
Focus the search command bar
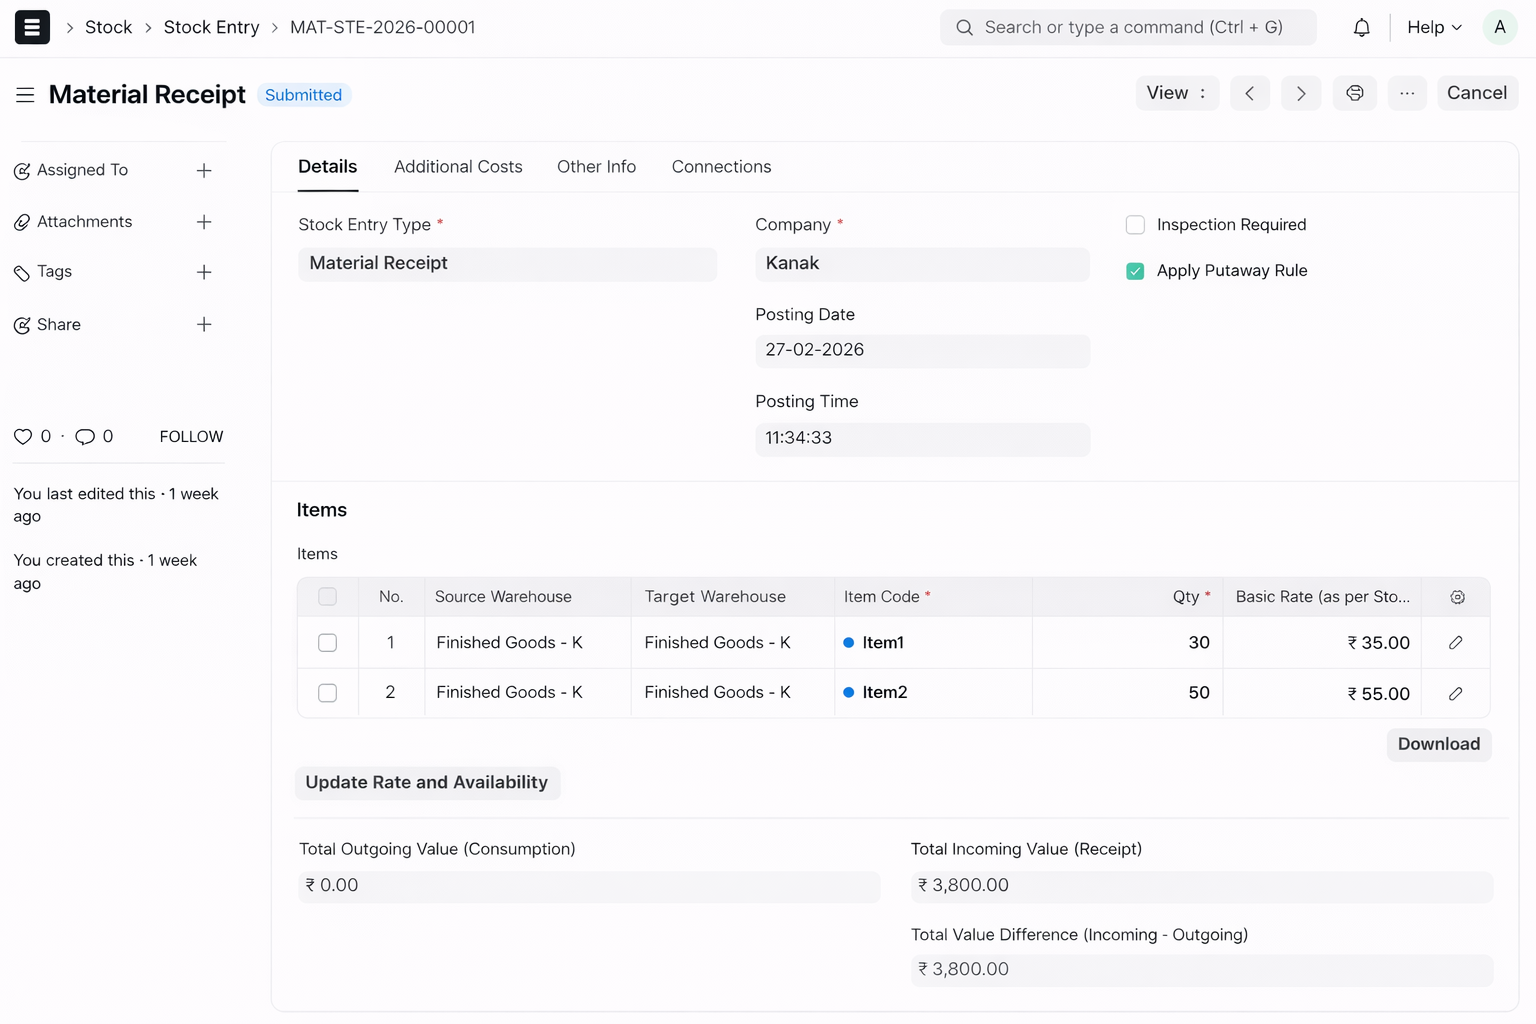(x=1128, y=27)
